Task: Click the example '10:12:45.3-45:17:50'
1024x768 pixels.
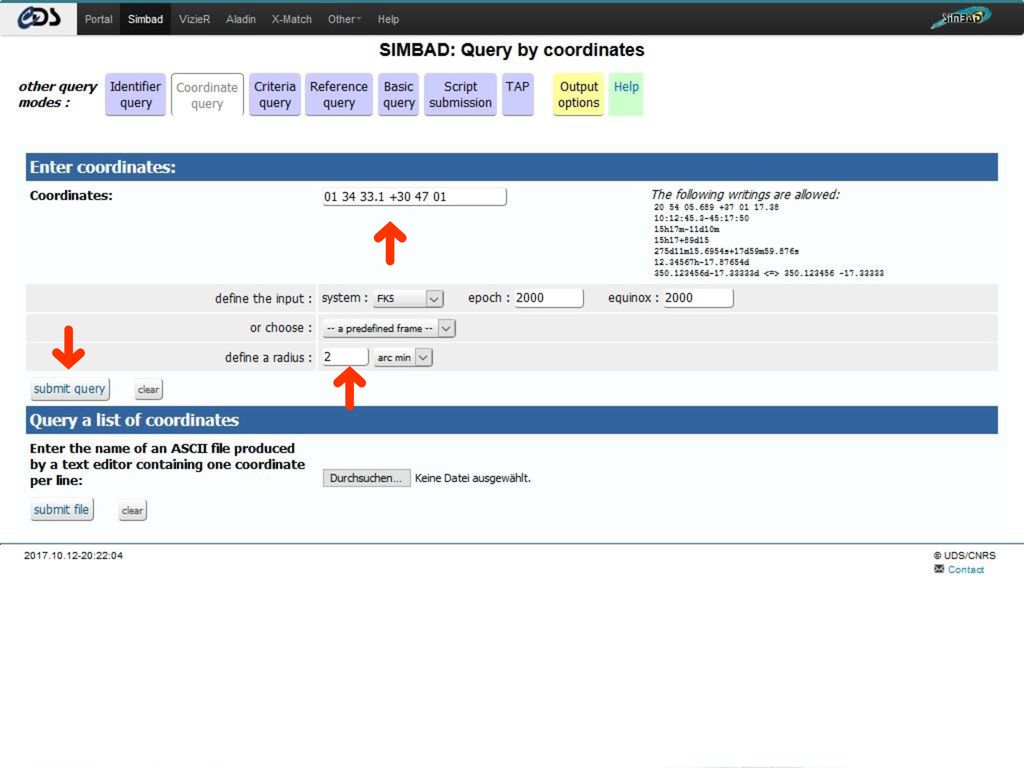Action: (701, 218)
